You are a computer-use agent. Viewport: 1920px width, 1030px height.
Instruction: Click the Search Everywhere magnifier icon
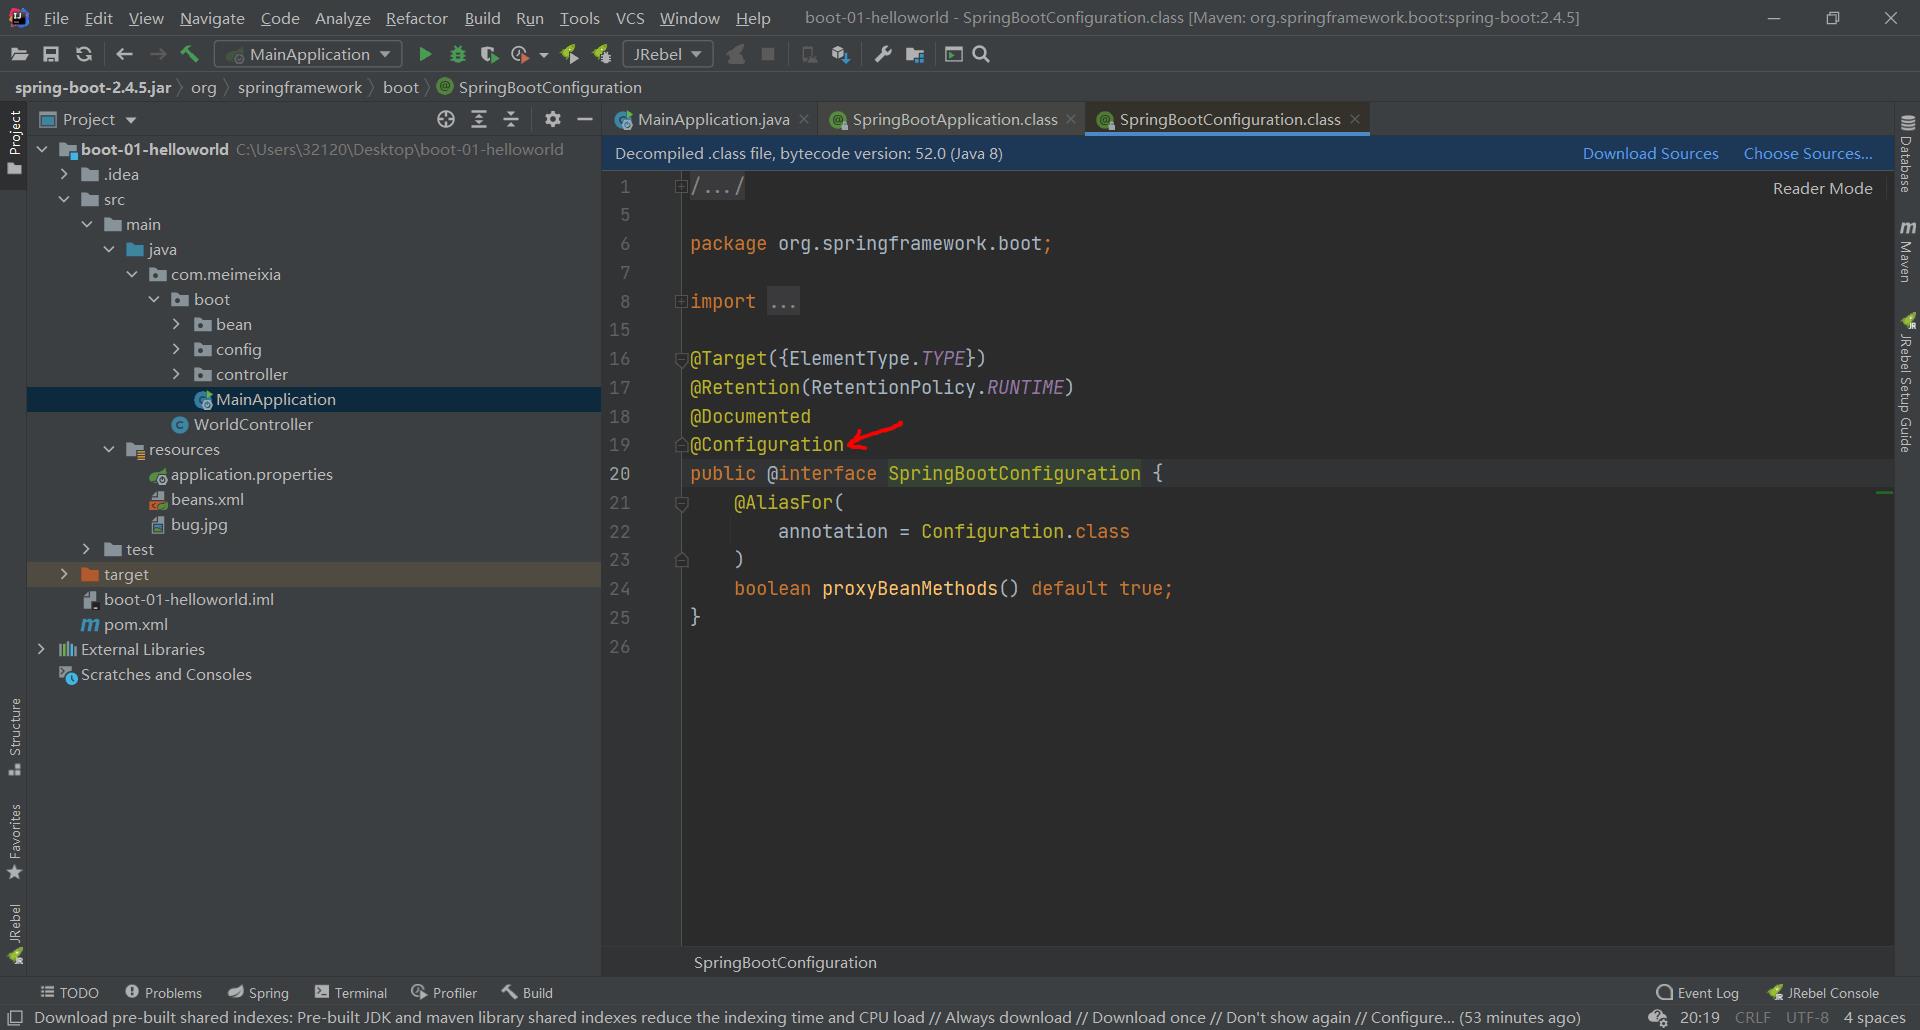(981, 54)
